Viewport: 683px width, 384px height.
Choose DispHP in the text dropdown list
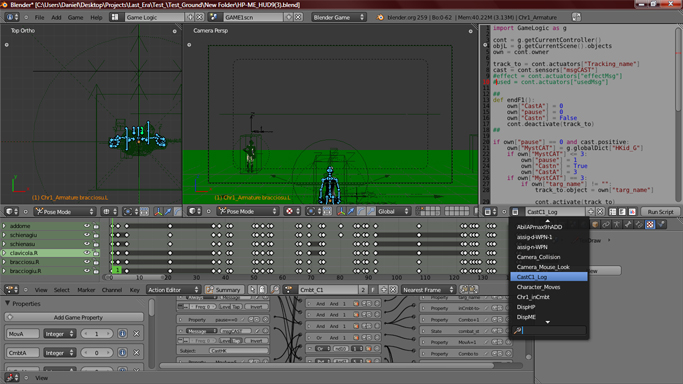click(548, 307)
